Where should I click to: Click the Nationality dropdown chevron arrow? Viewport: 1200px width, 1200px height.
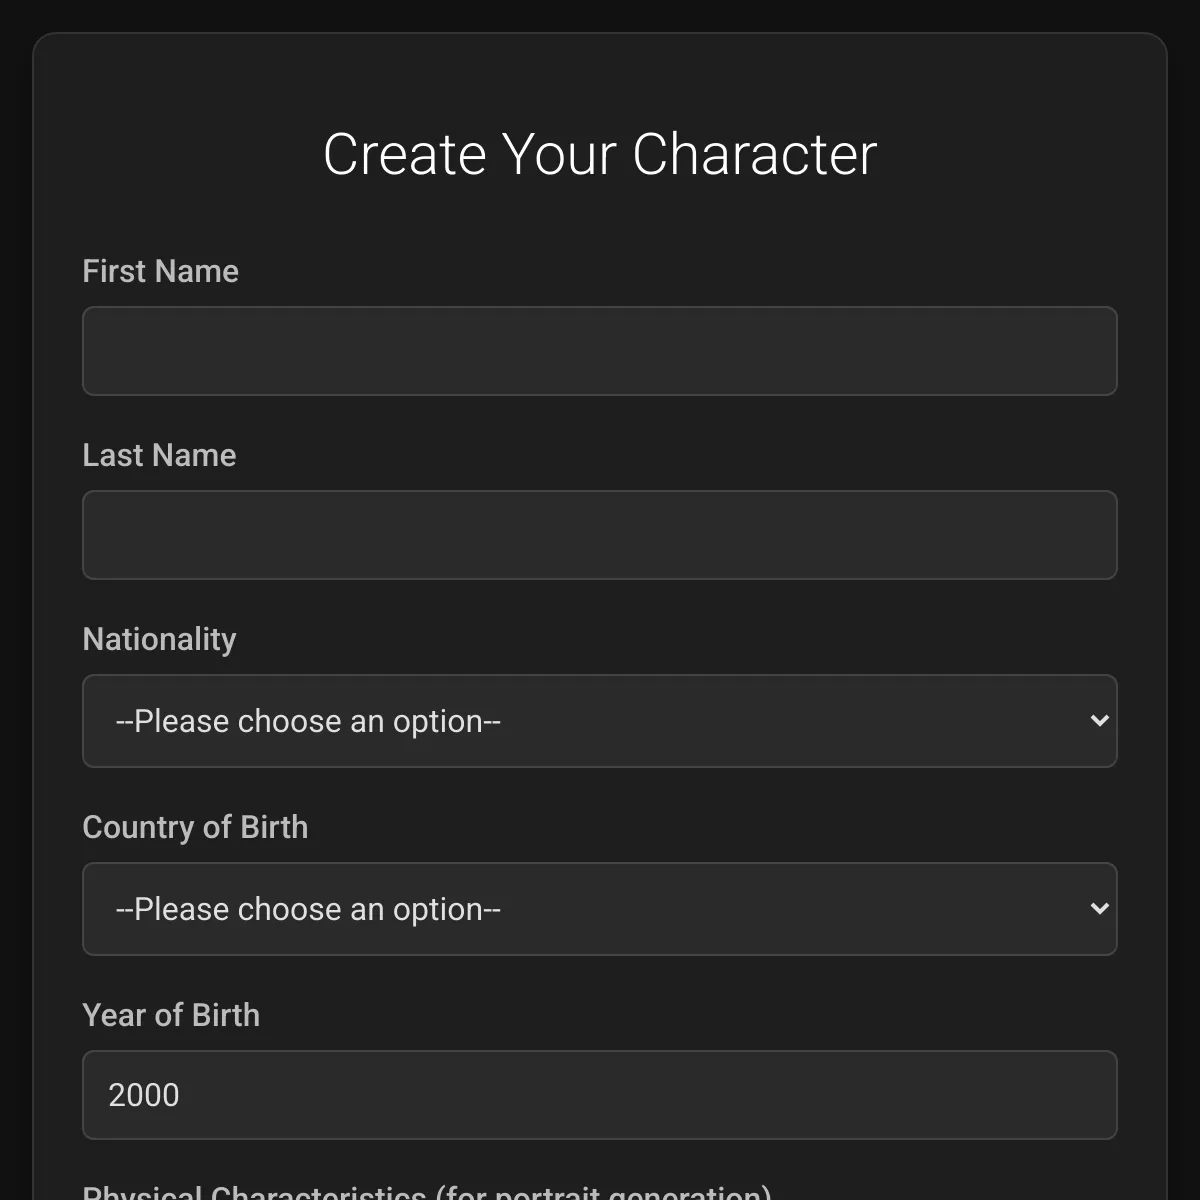pos(1099,721)
